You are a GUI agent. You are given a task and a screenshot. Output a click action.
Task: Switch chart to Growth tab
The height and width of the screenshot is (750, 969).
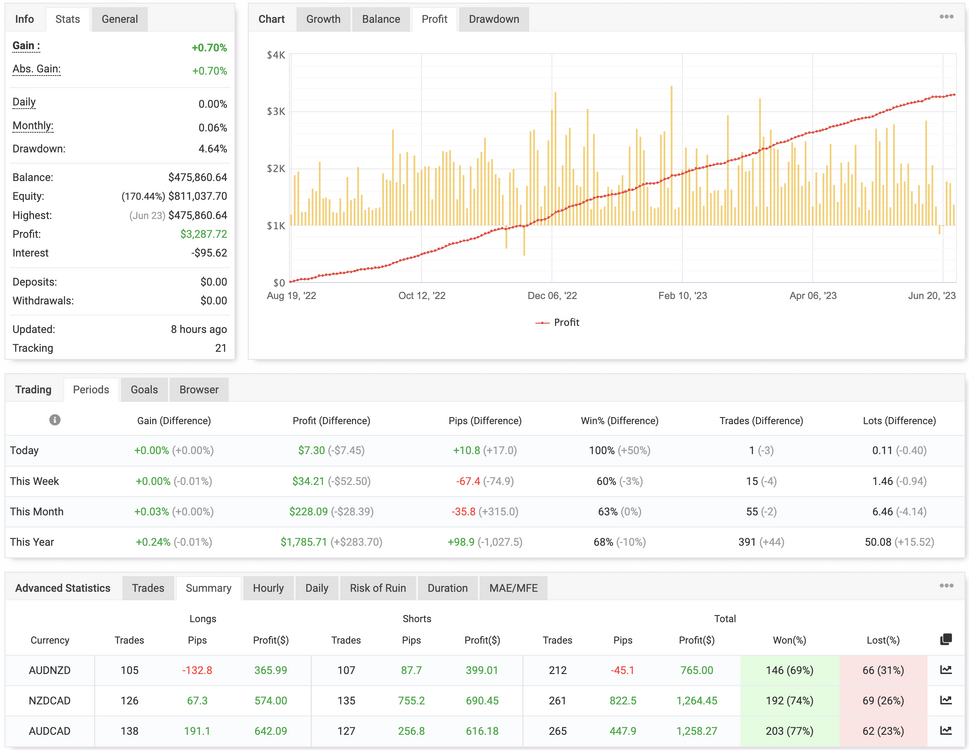pyautogui.click(x=323, y=19)
